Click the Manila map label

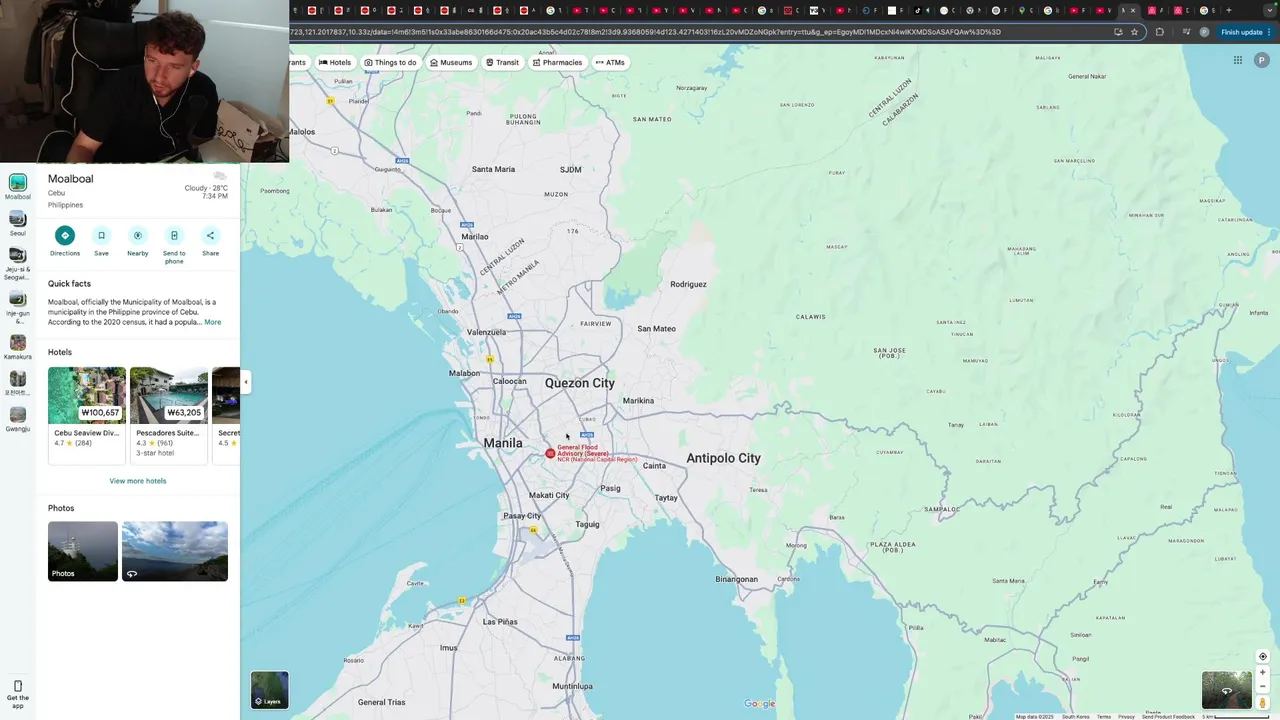(503, 443)
